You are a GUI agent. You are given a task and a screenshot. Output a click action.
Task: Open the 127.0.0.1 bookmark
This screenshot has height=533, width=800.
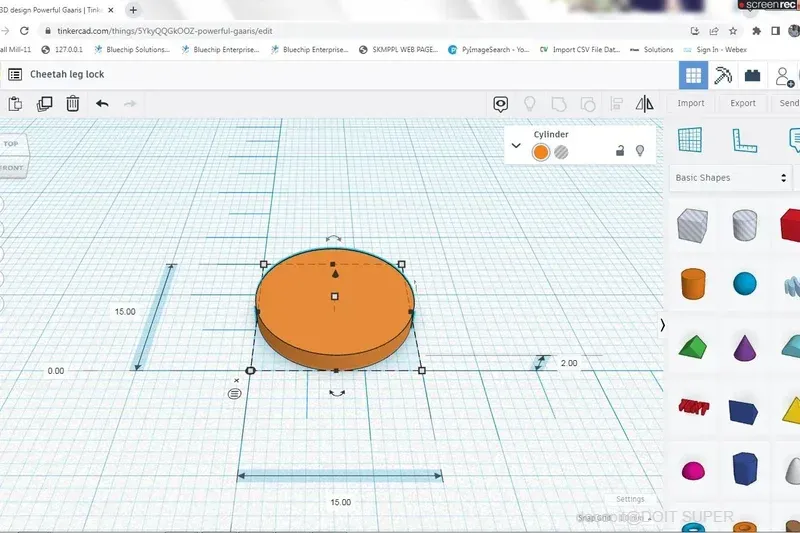click(x=62, y=49)
